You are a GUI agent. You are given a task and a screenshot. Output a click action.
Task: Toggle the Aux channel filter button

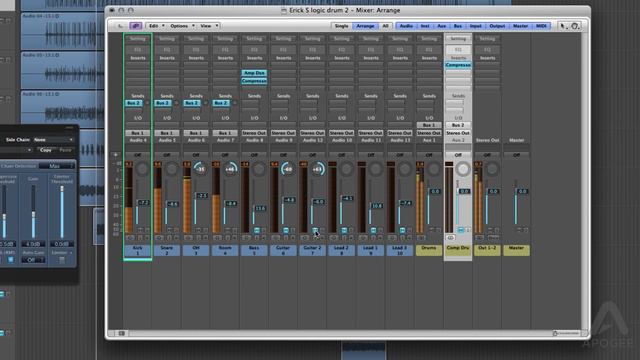click(x=442, y=26)
